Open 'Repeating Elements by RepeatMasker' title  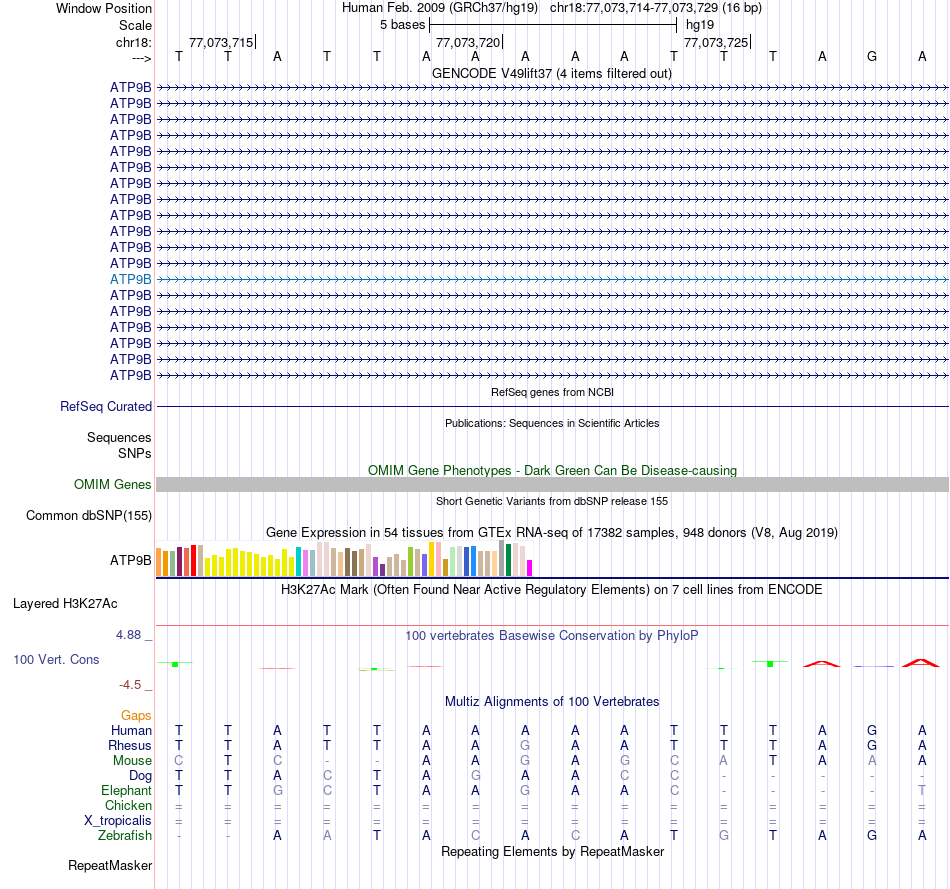coord(552,851)
